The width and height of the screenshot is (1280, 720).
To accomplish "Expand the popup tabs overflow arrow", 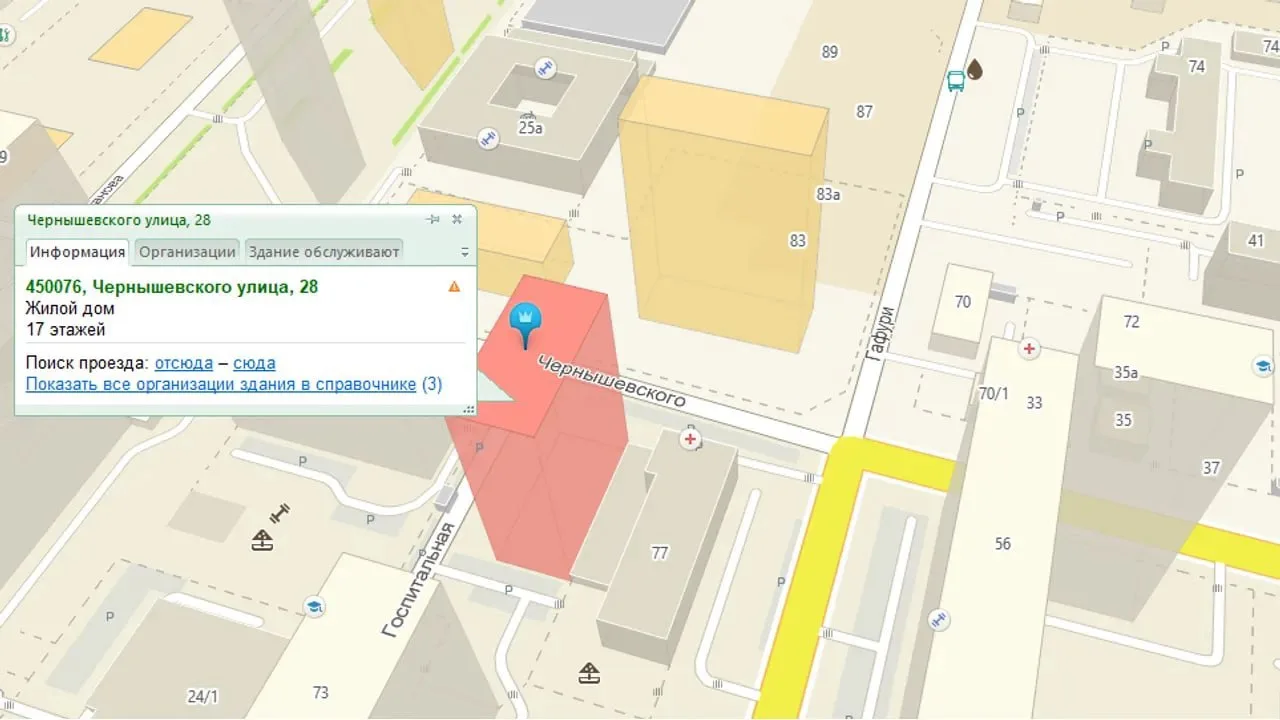I will (465, 252).
